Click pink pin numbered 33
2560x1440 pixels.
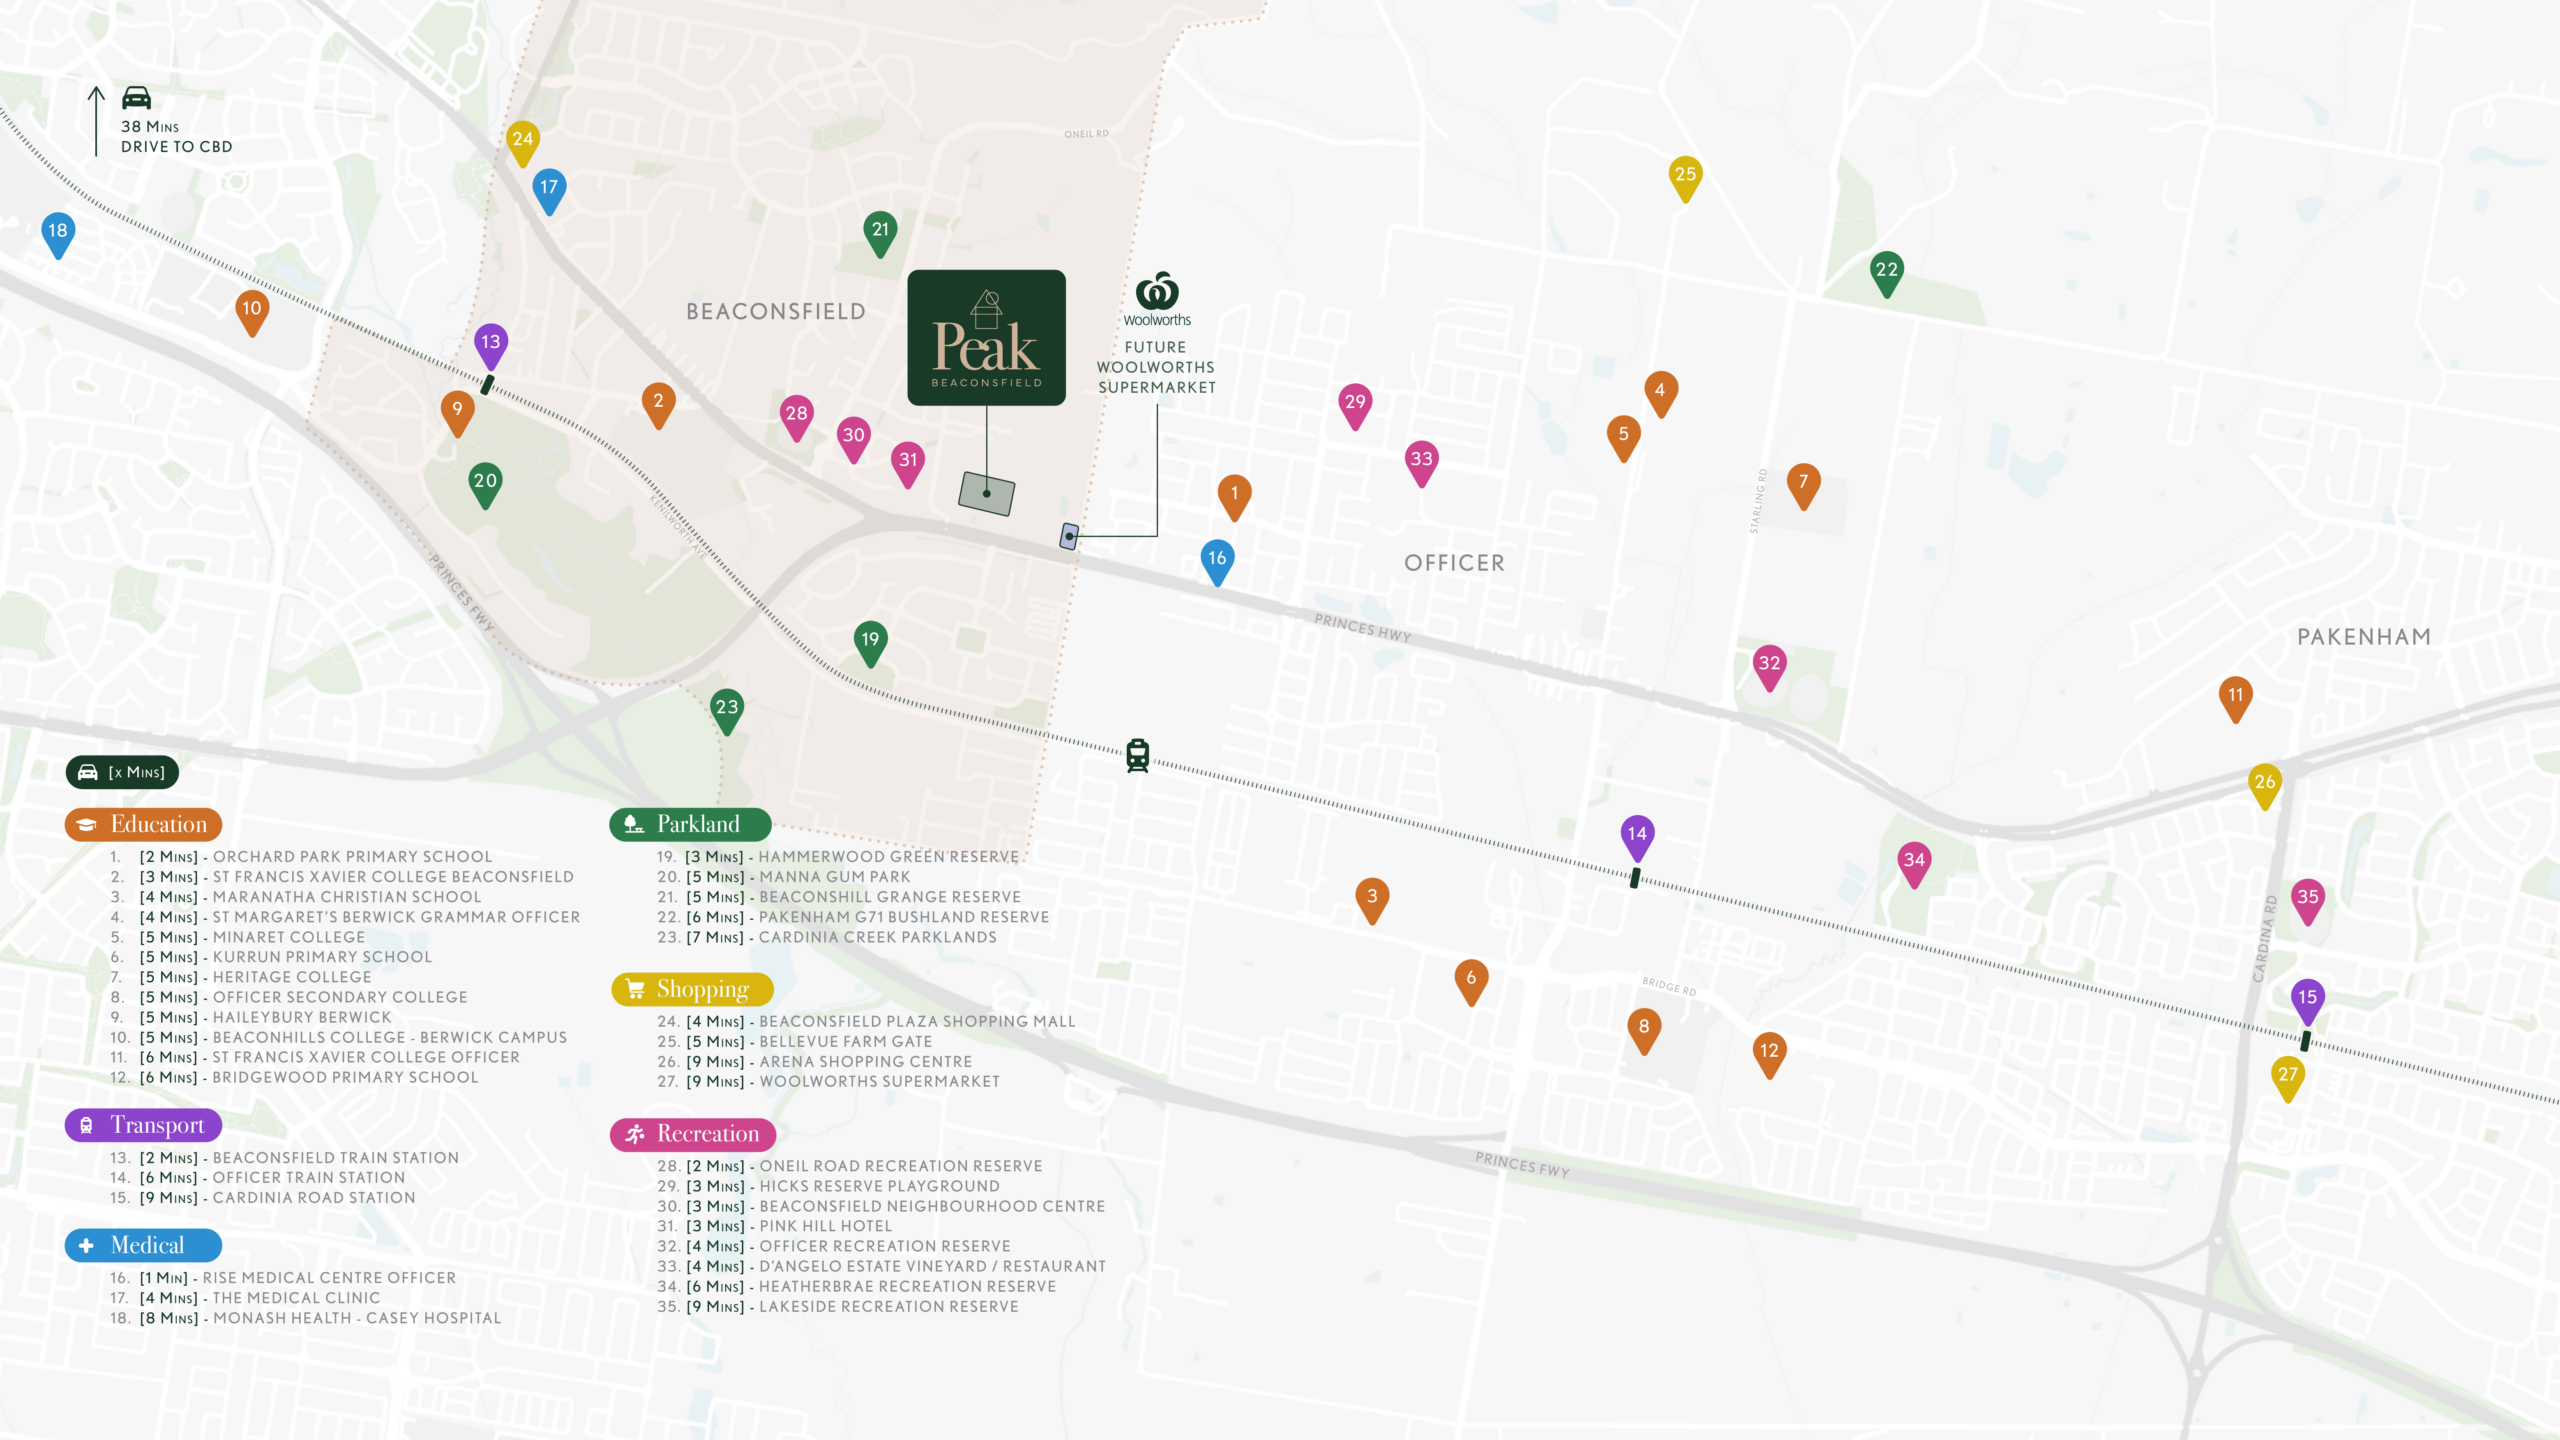pyautogui.click(x=1421, y=463)
